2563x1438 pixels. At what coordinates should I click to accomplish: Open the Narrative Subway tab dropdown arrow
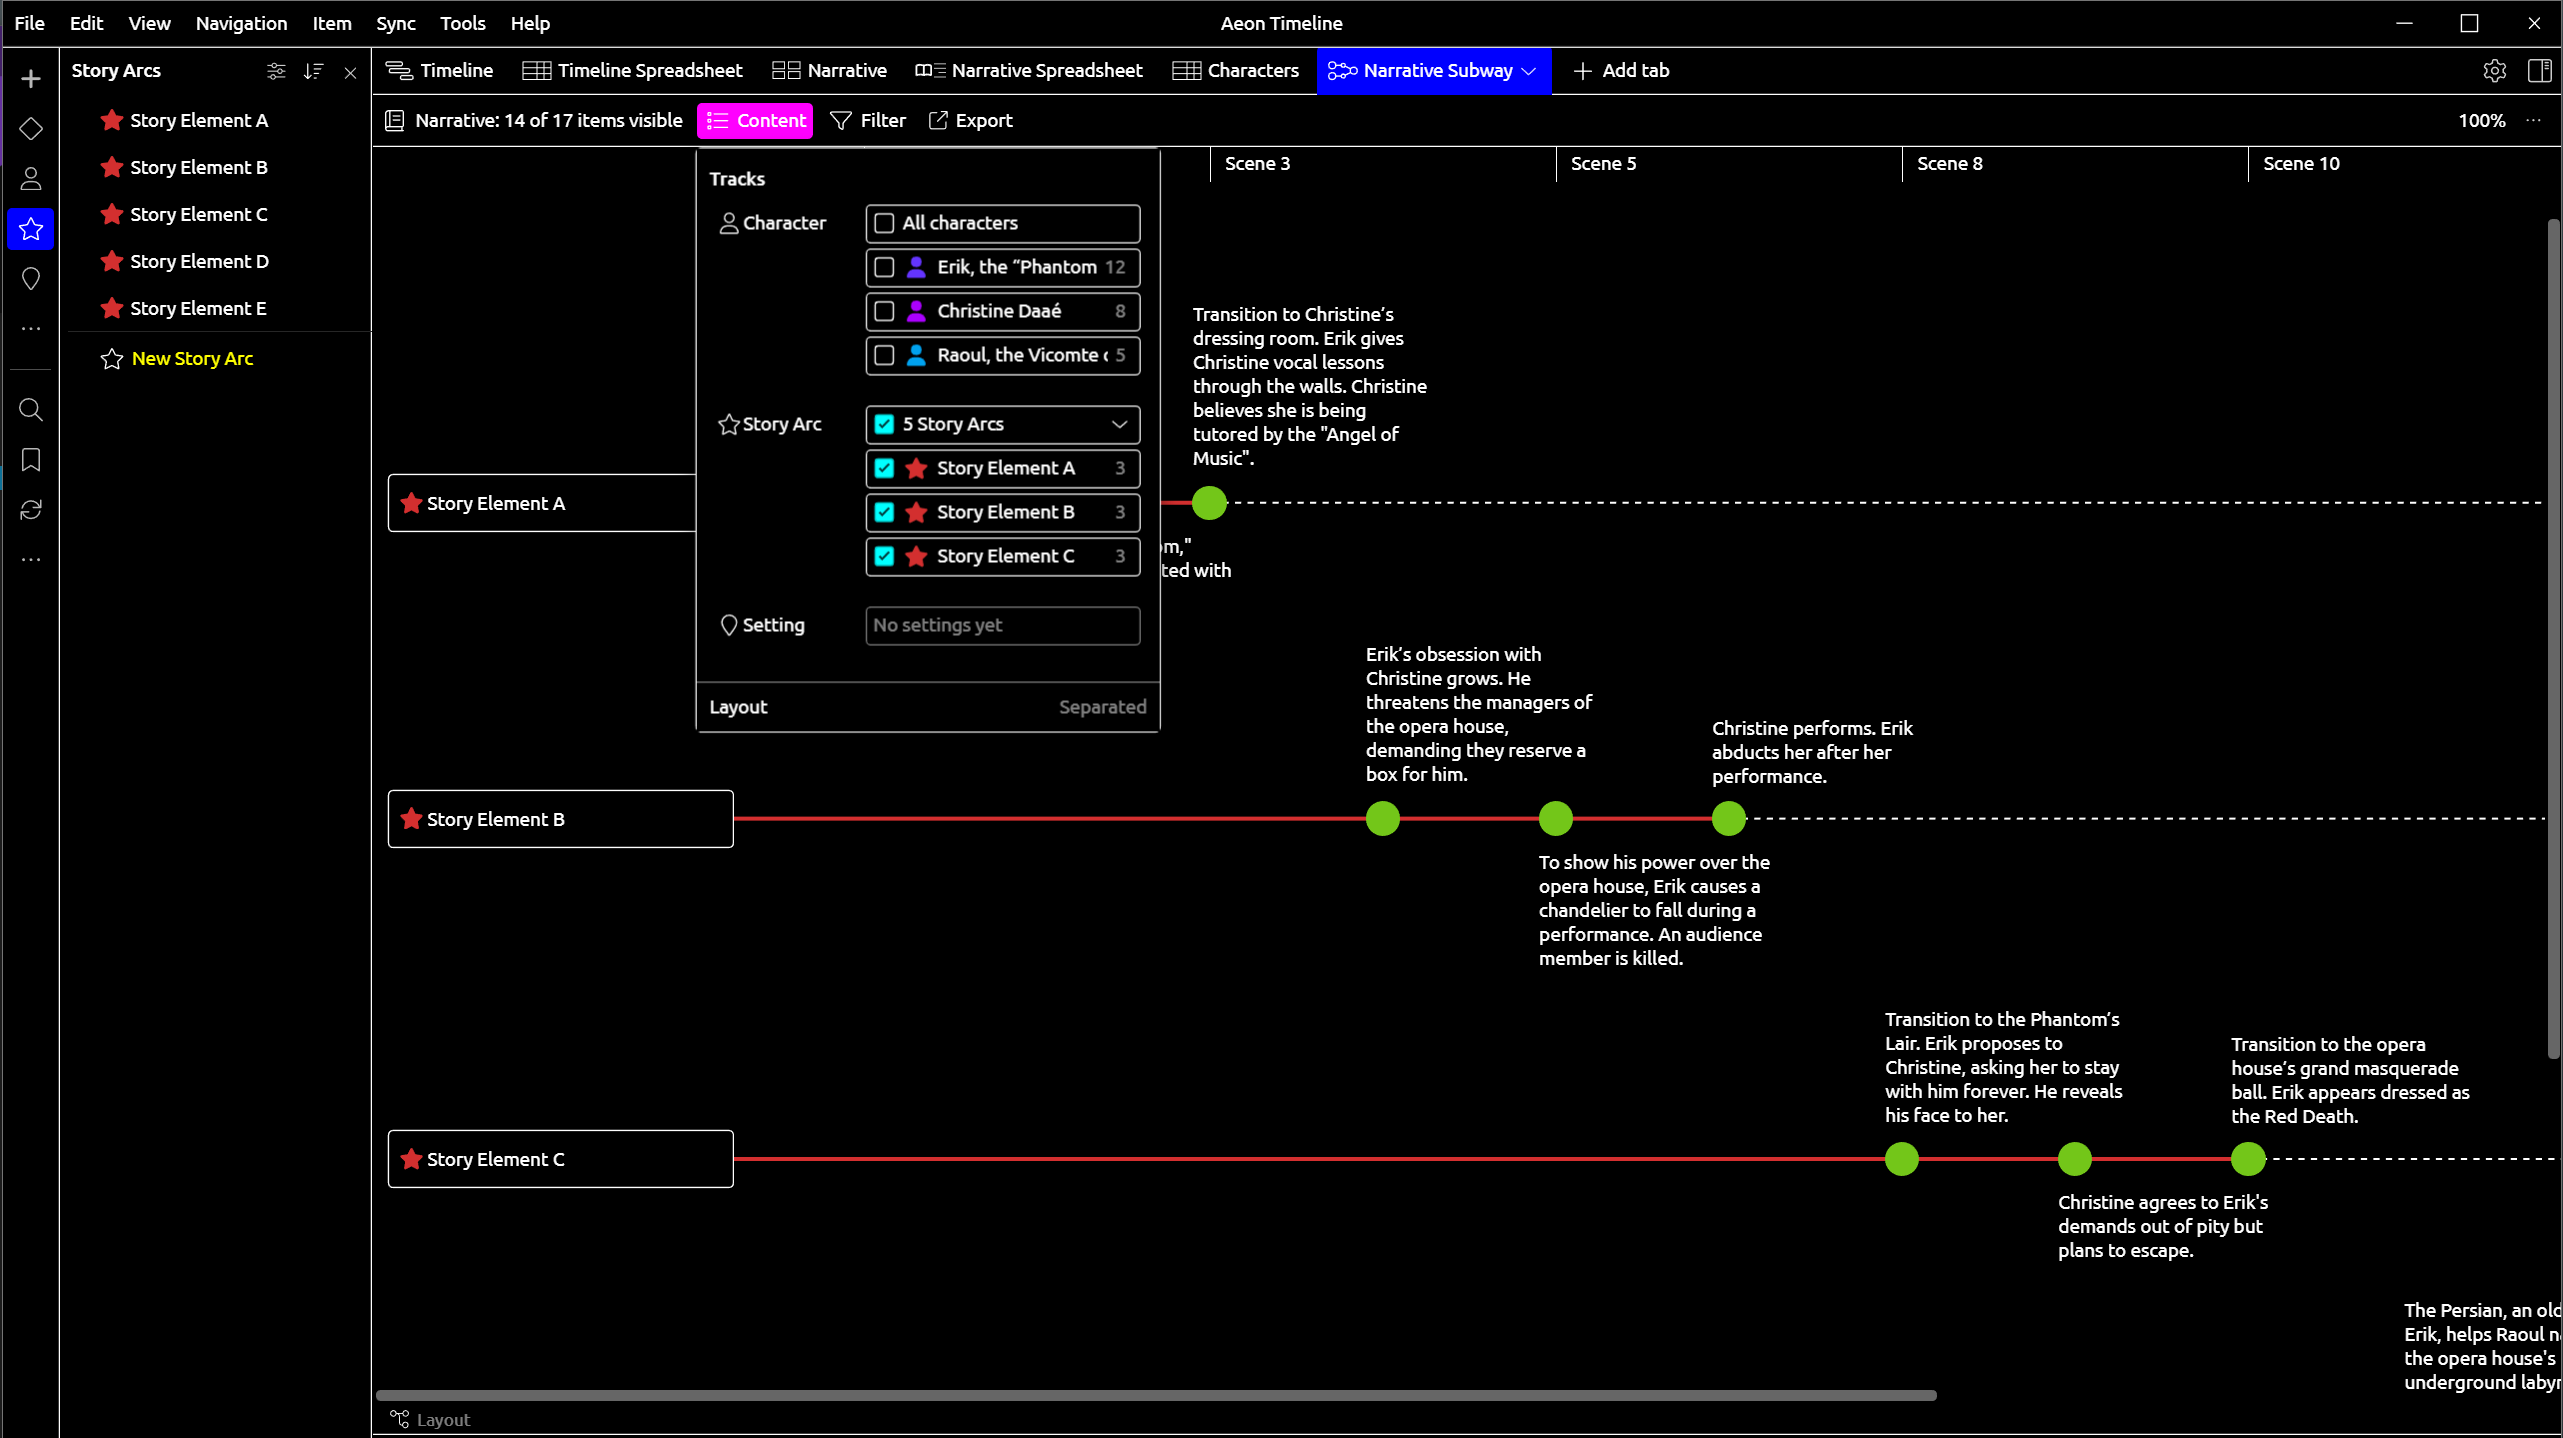(1529, 71)
